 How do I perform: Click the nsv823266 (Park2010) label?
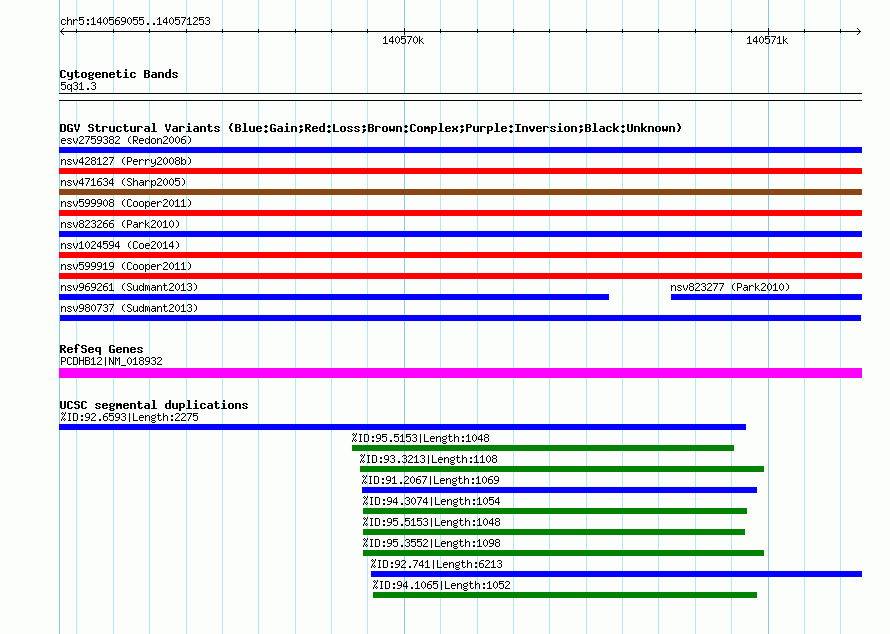[120, 224]
